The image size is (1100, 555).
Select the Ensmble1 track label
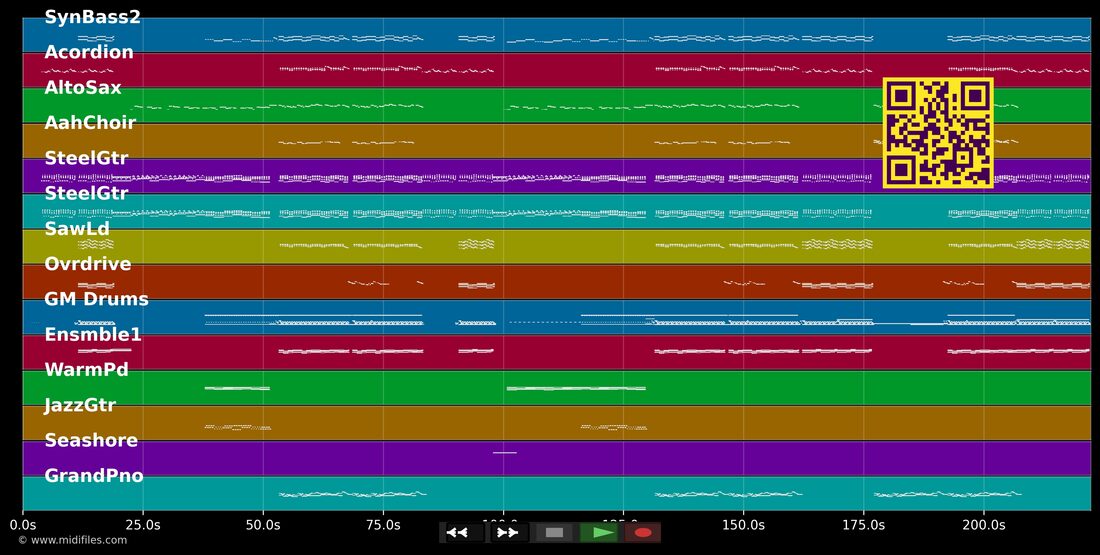tap(93, 335)
